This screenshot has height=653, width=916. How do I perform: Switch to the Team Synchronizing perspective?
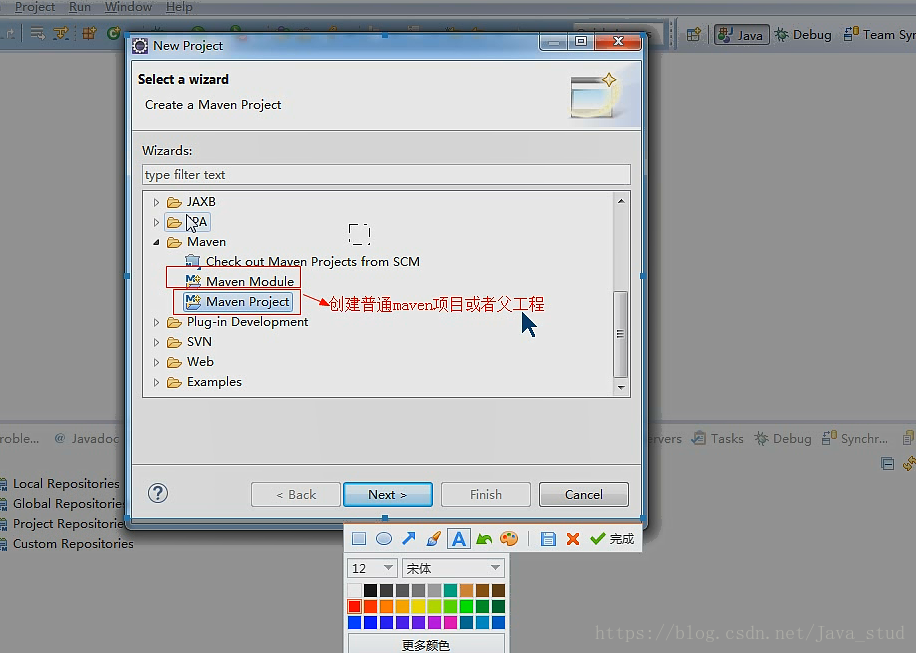coord(879,35)
